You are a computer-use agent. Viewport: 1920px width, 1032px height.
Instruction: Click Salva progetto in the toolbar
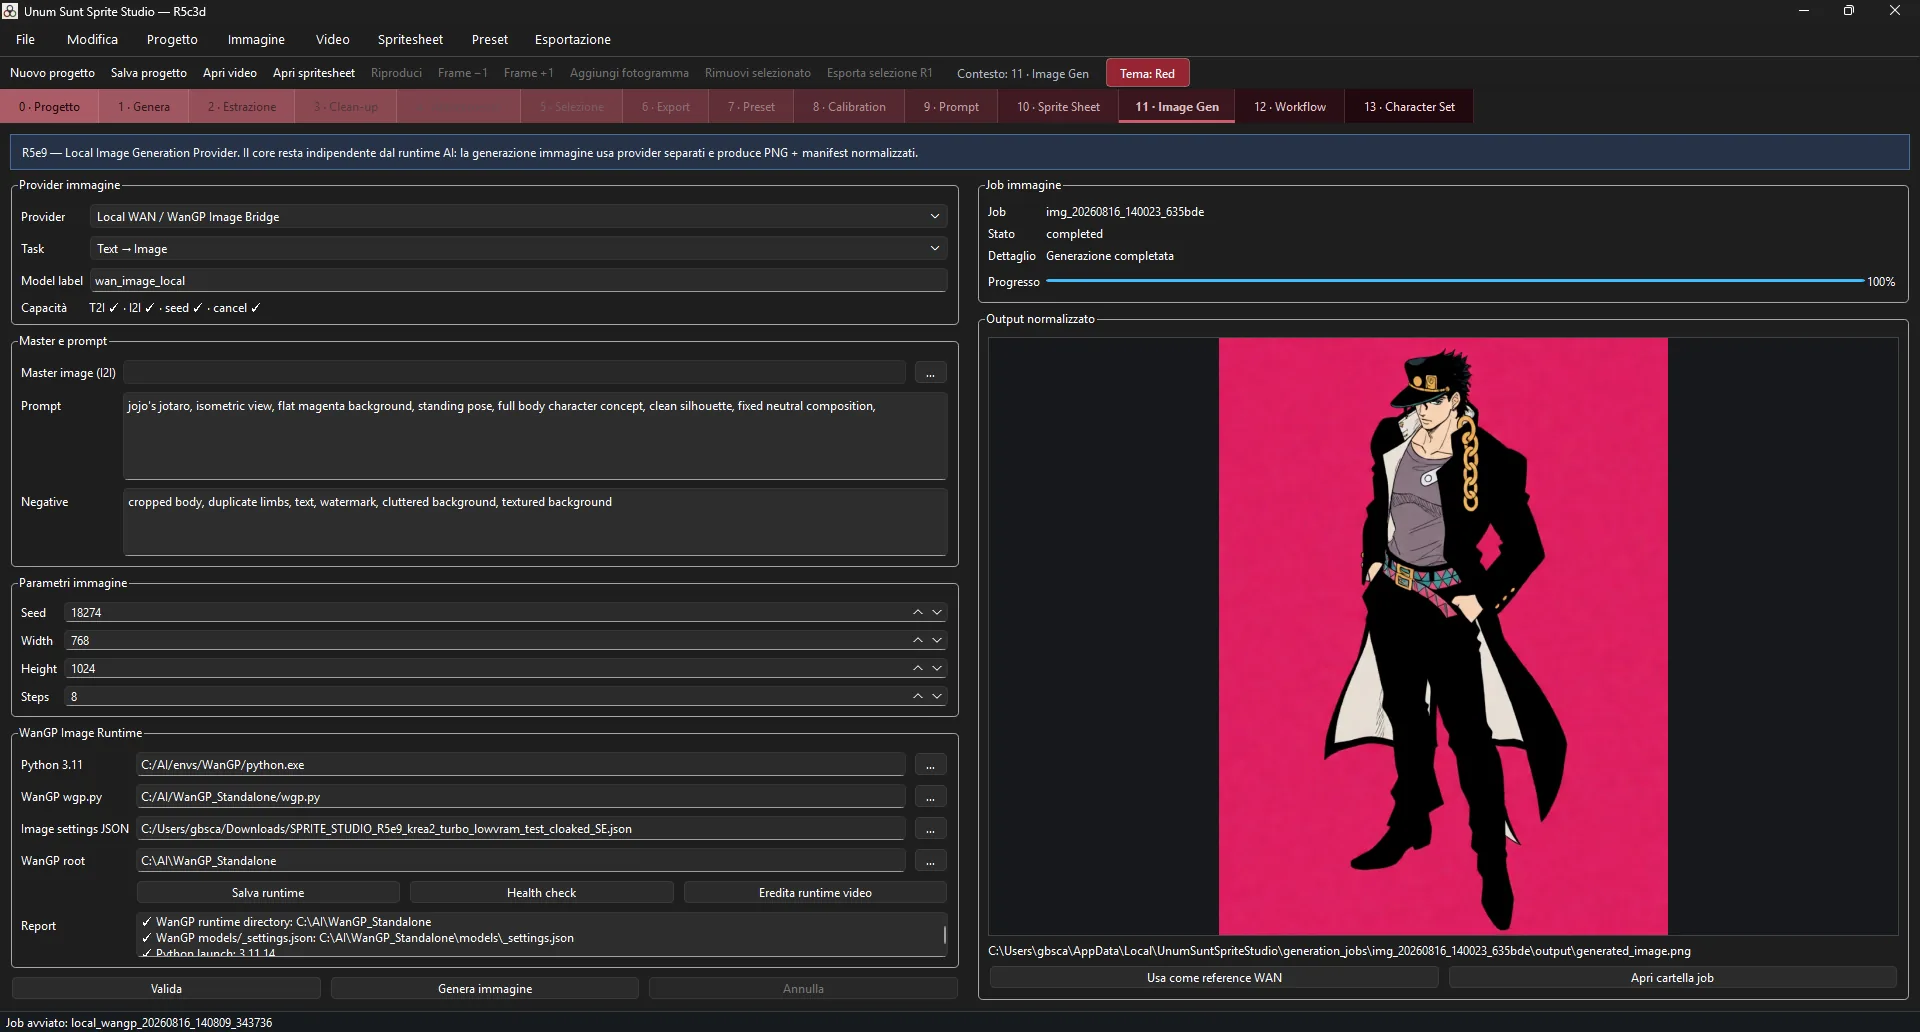[149, 73]
